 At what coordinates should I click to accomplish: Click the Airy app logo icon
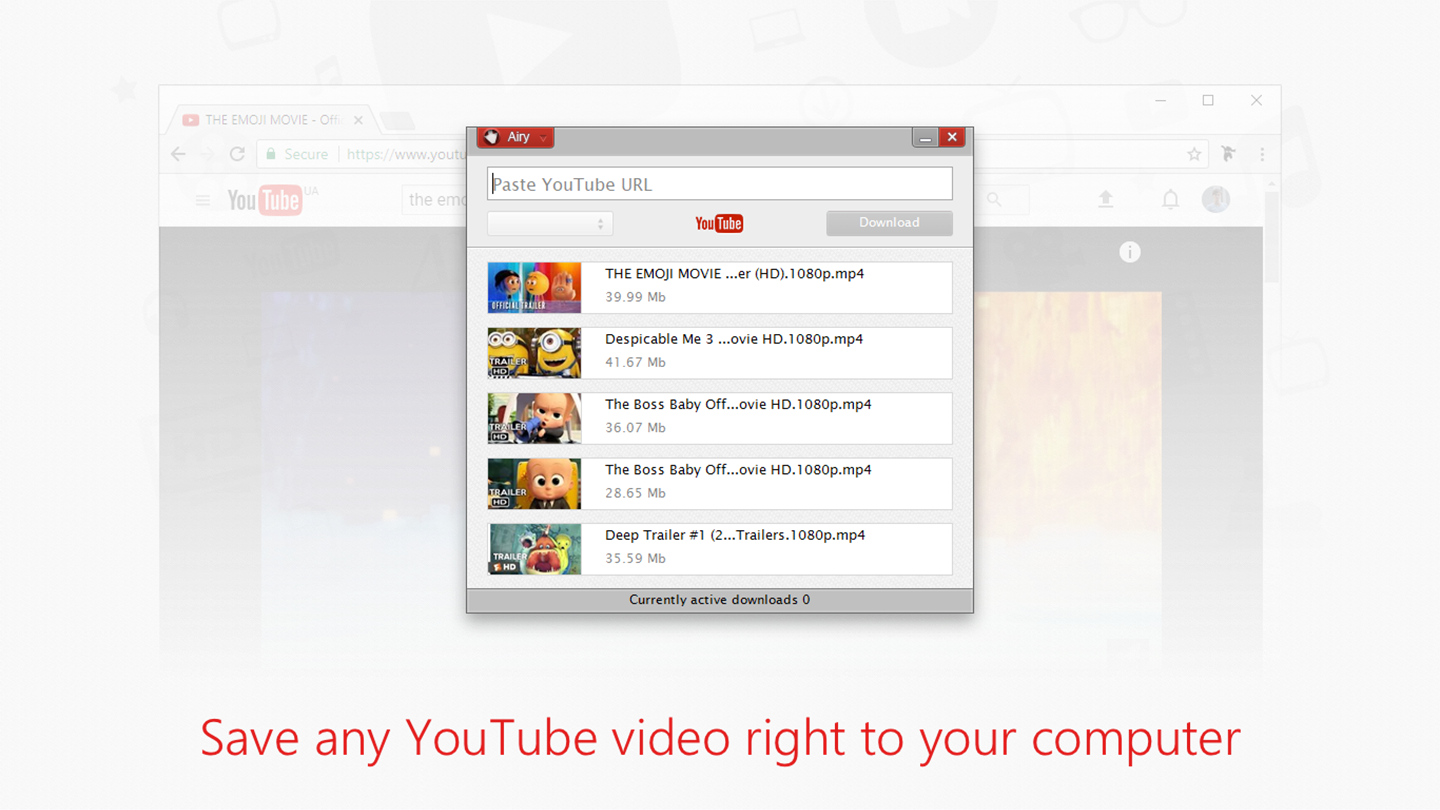click(491, 137)
